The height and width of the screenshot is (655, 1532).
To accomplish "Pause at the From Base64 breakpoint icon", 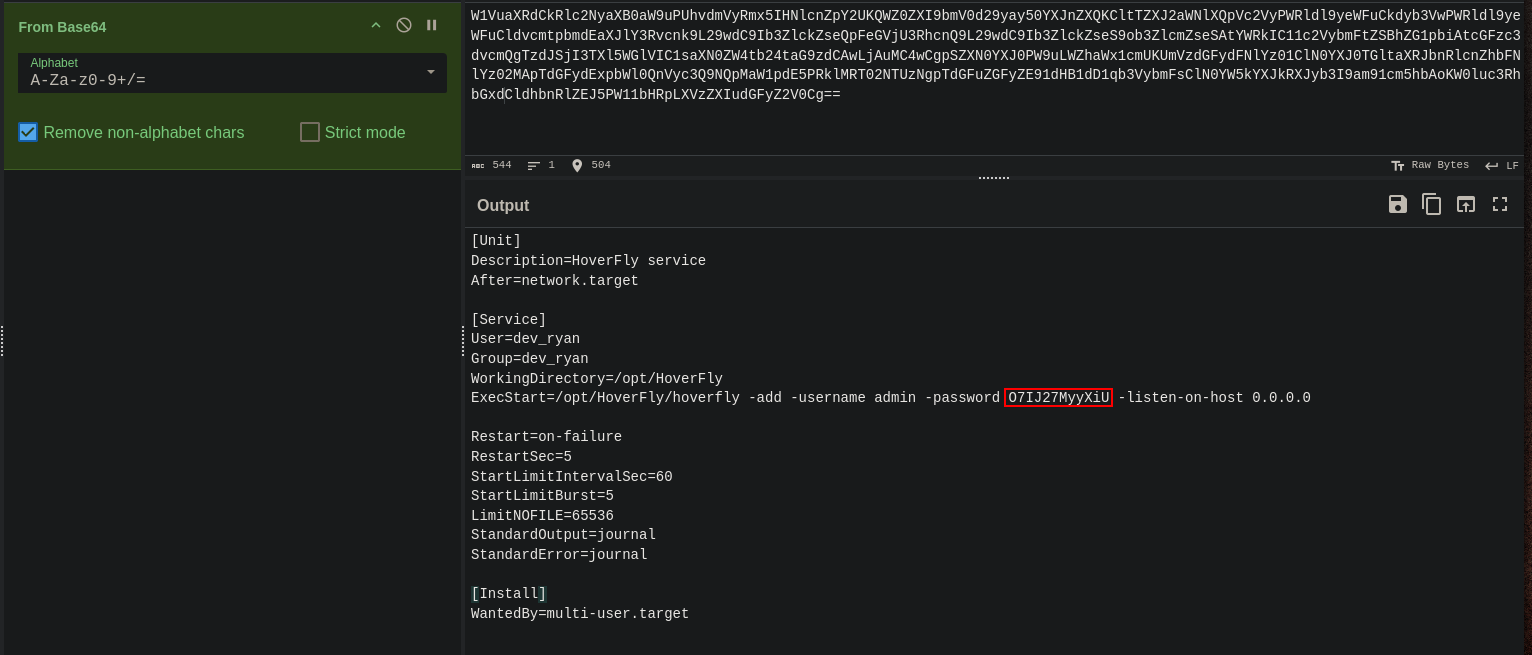I will click(432, 25).
